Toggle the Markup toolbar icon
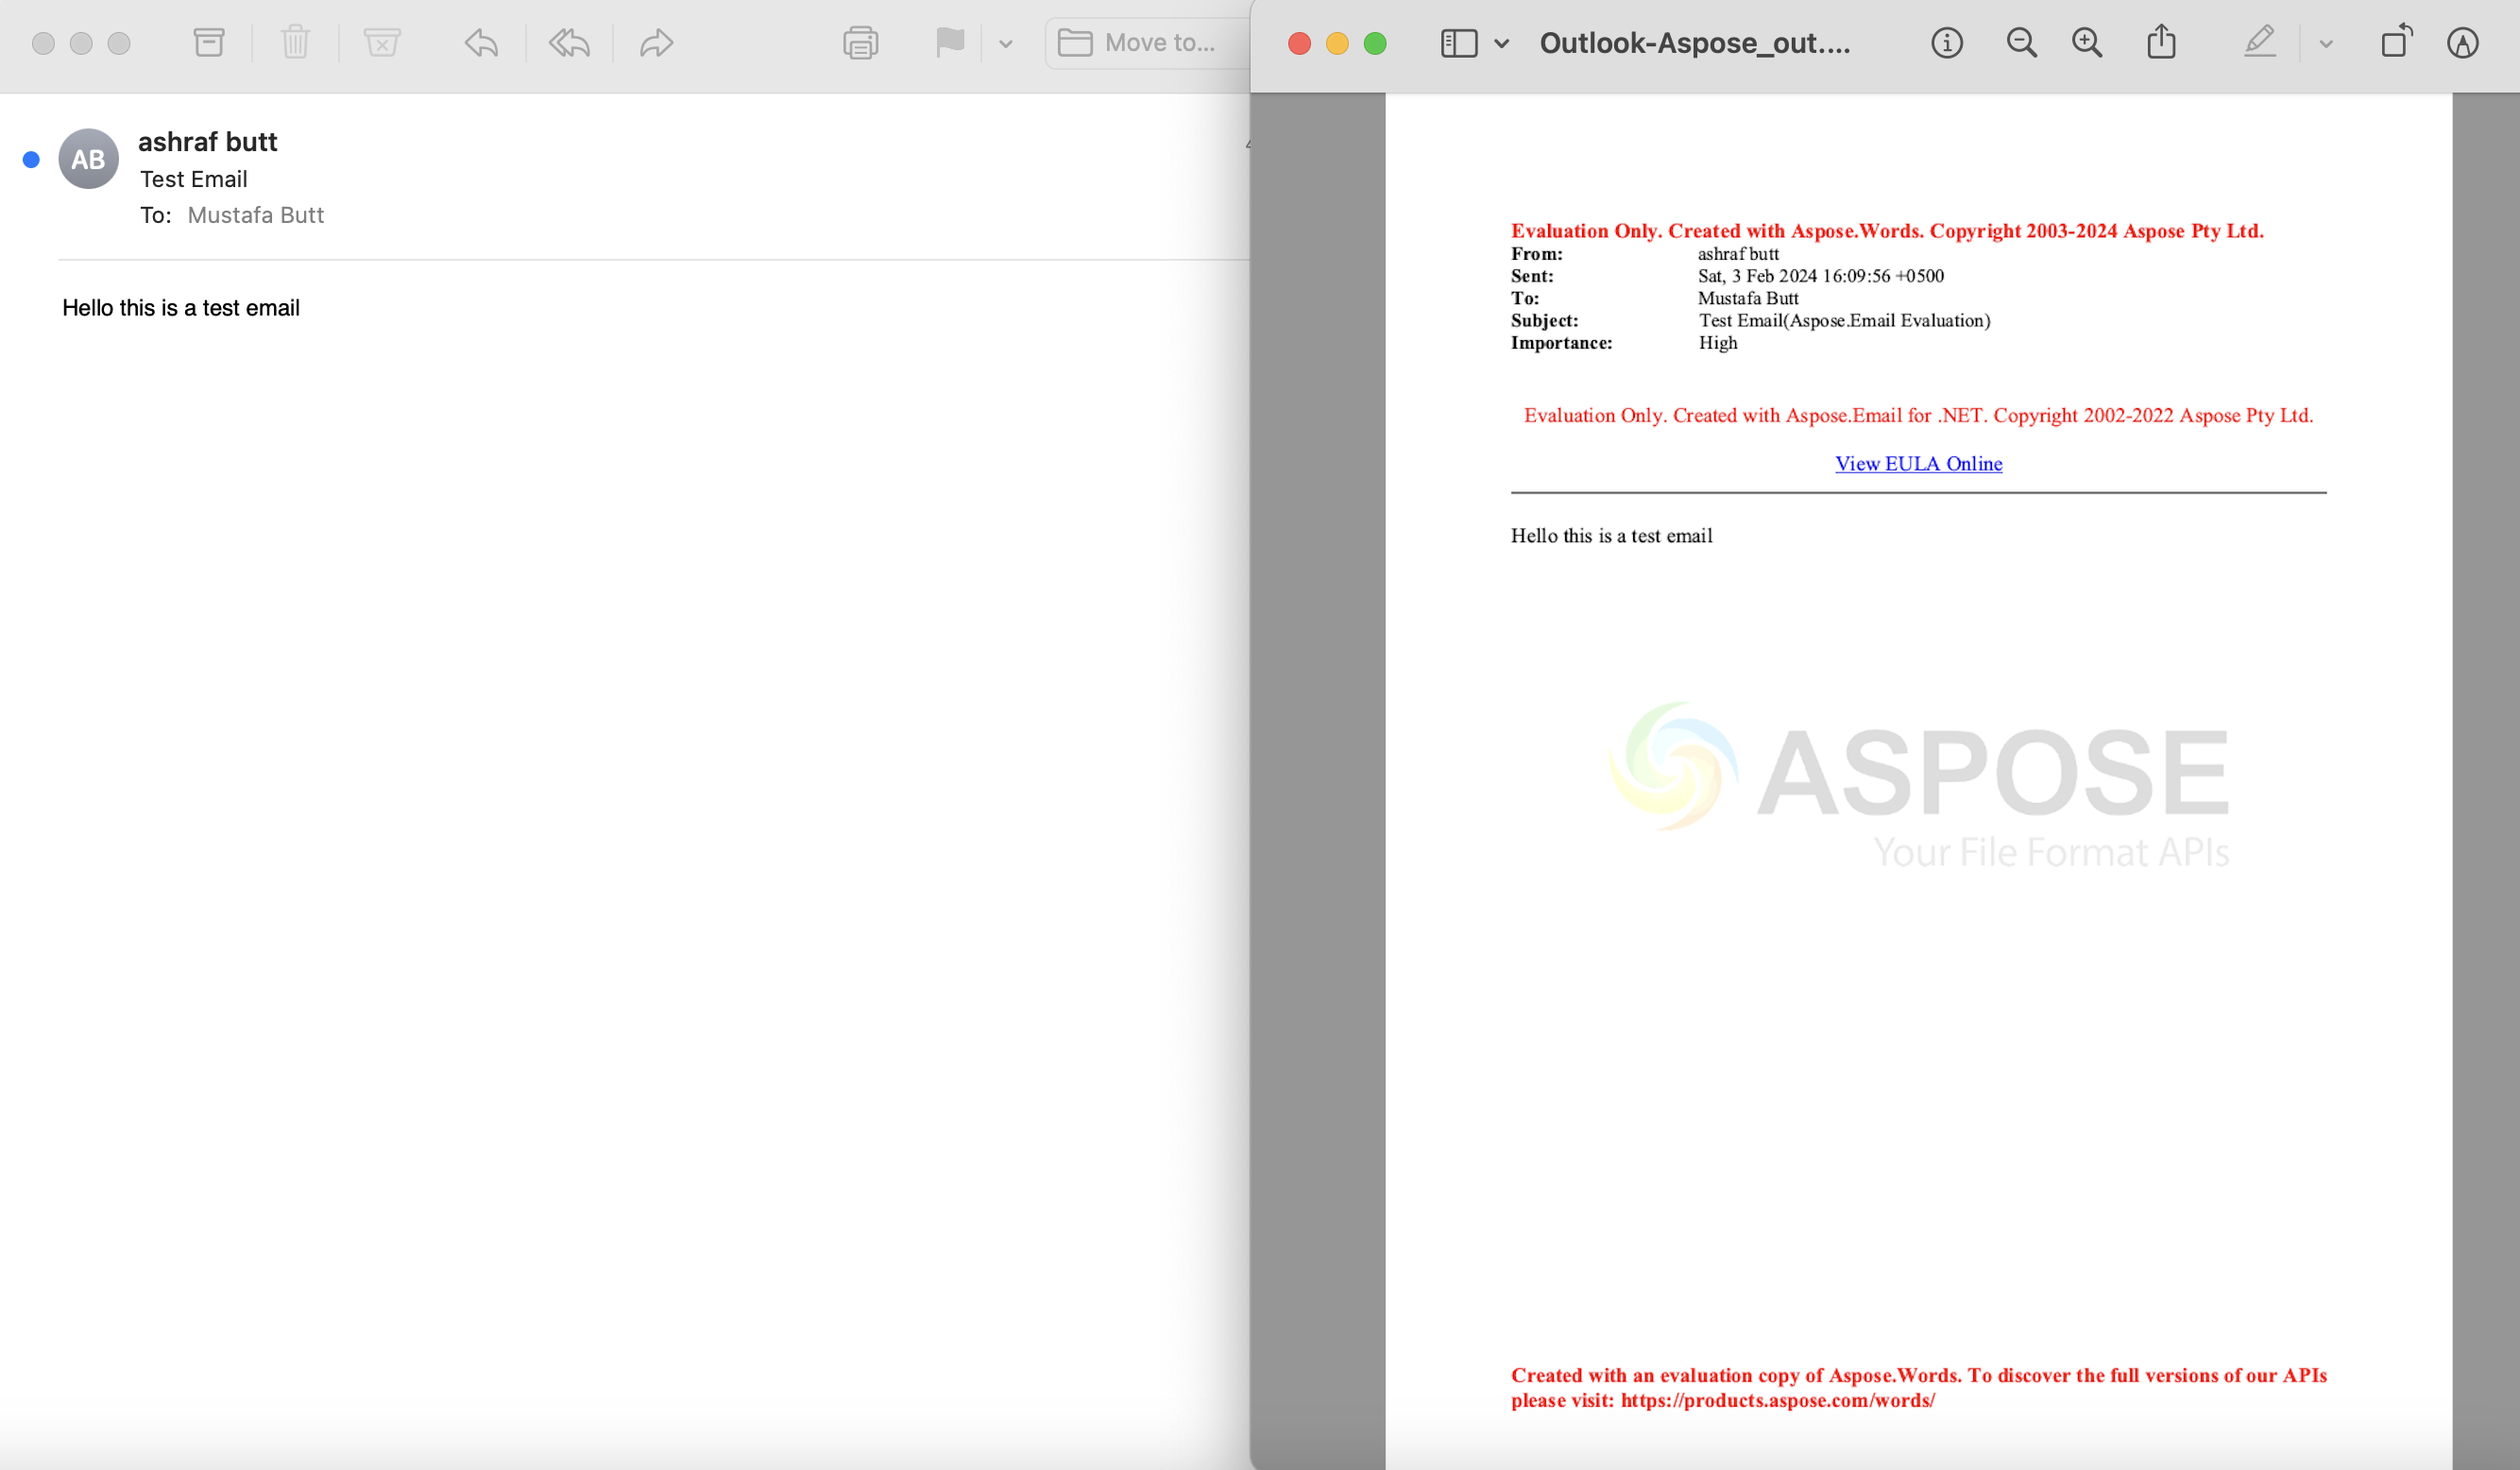The height and width of the screenshot is (1470, 2520). pyautogui.click(x=2462, y=42)
